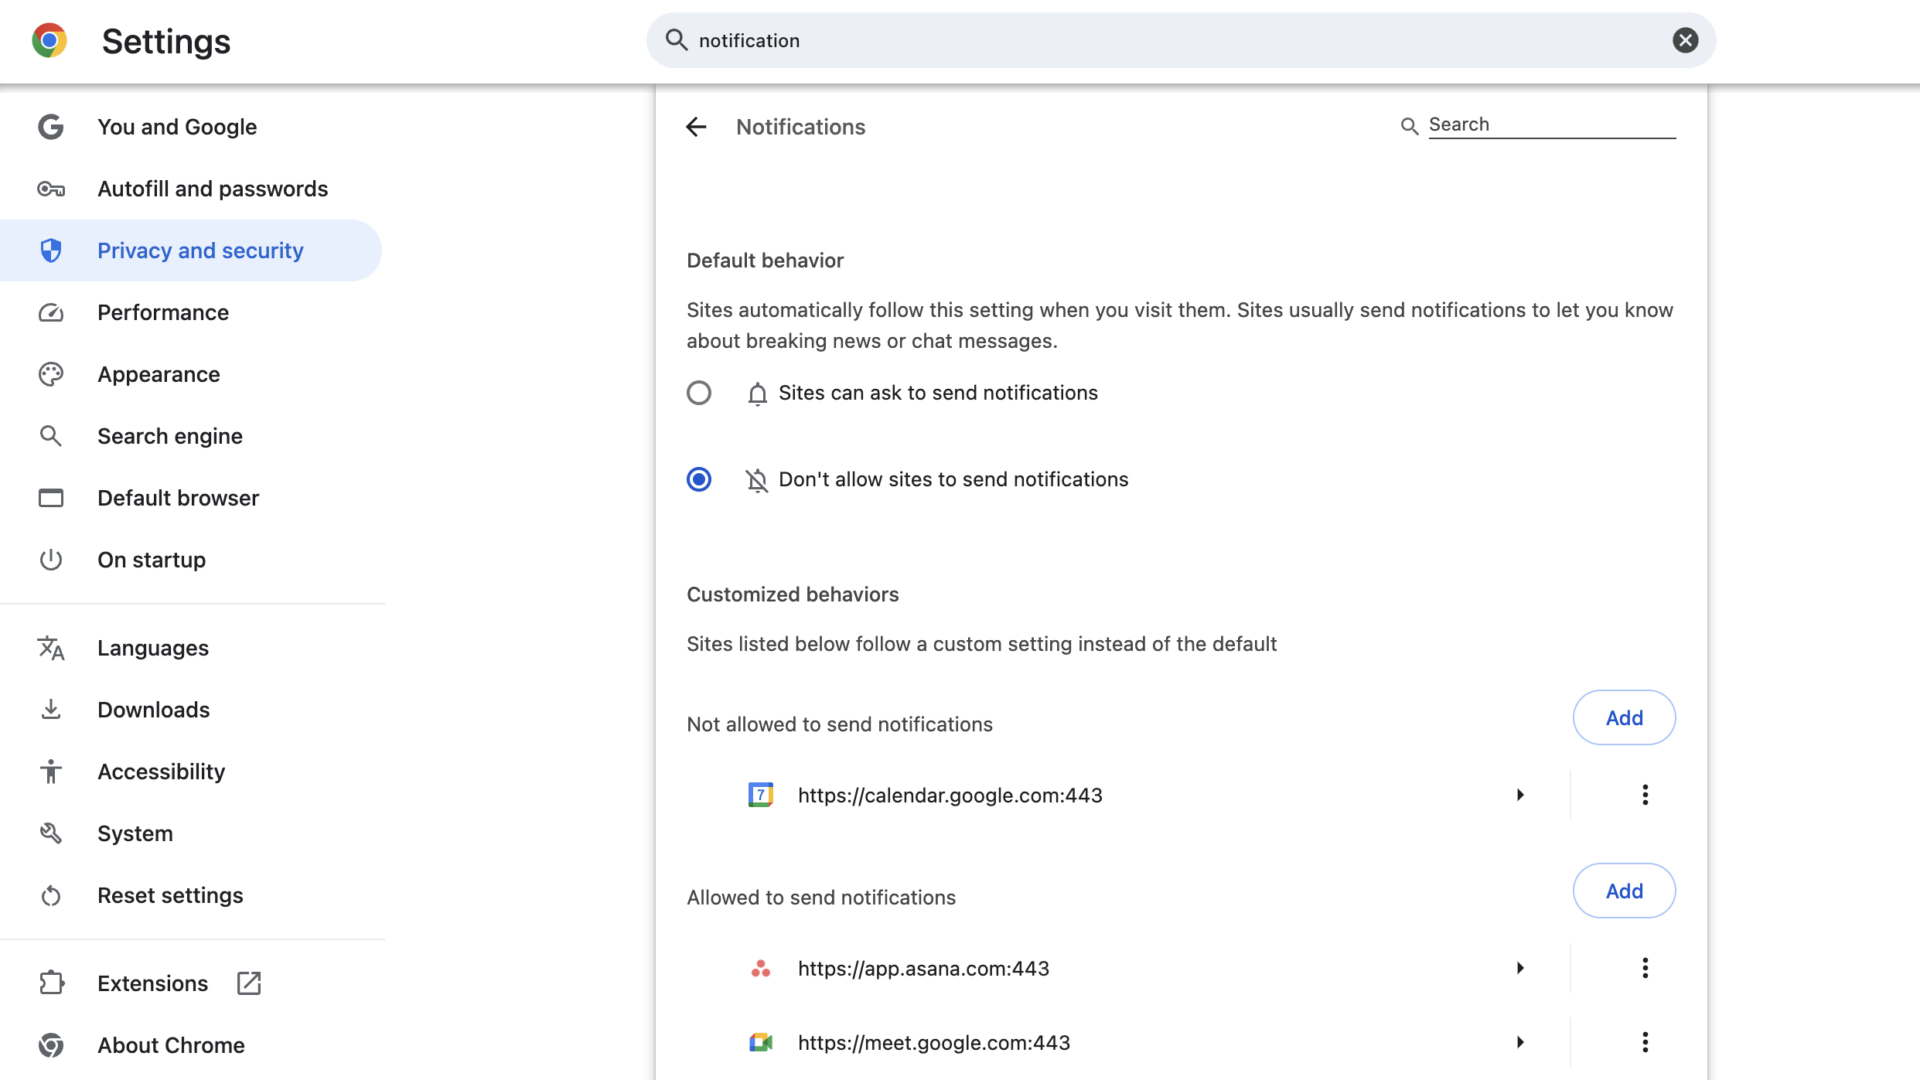Click the more options dots for calendar.google.com

pos(1645,795)
